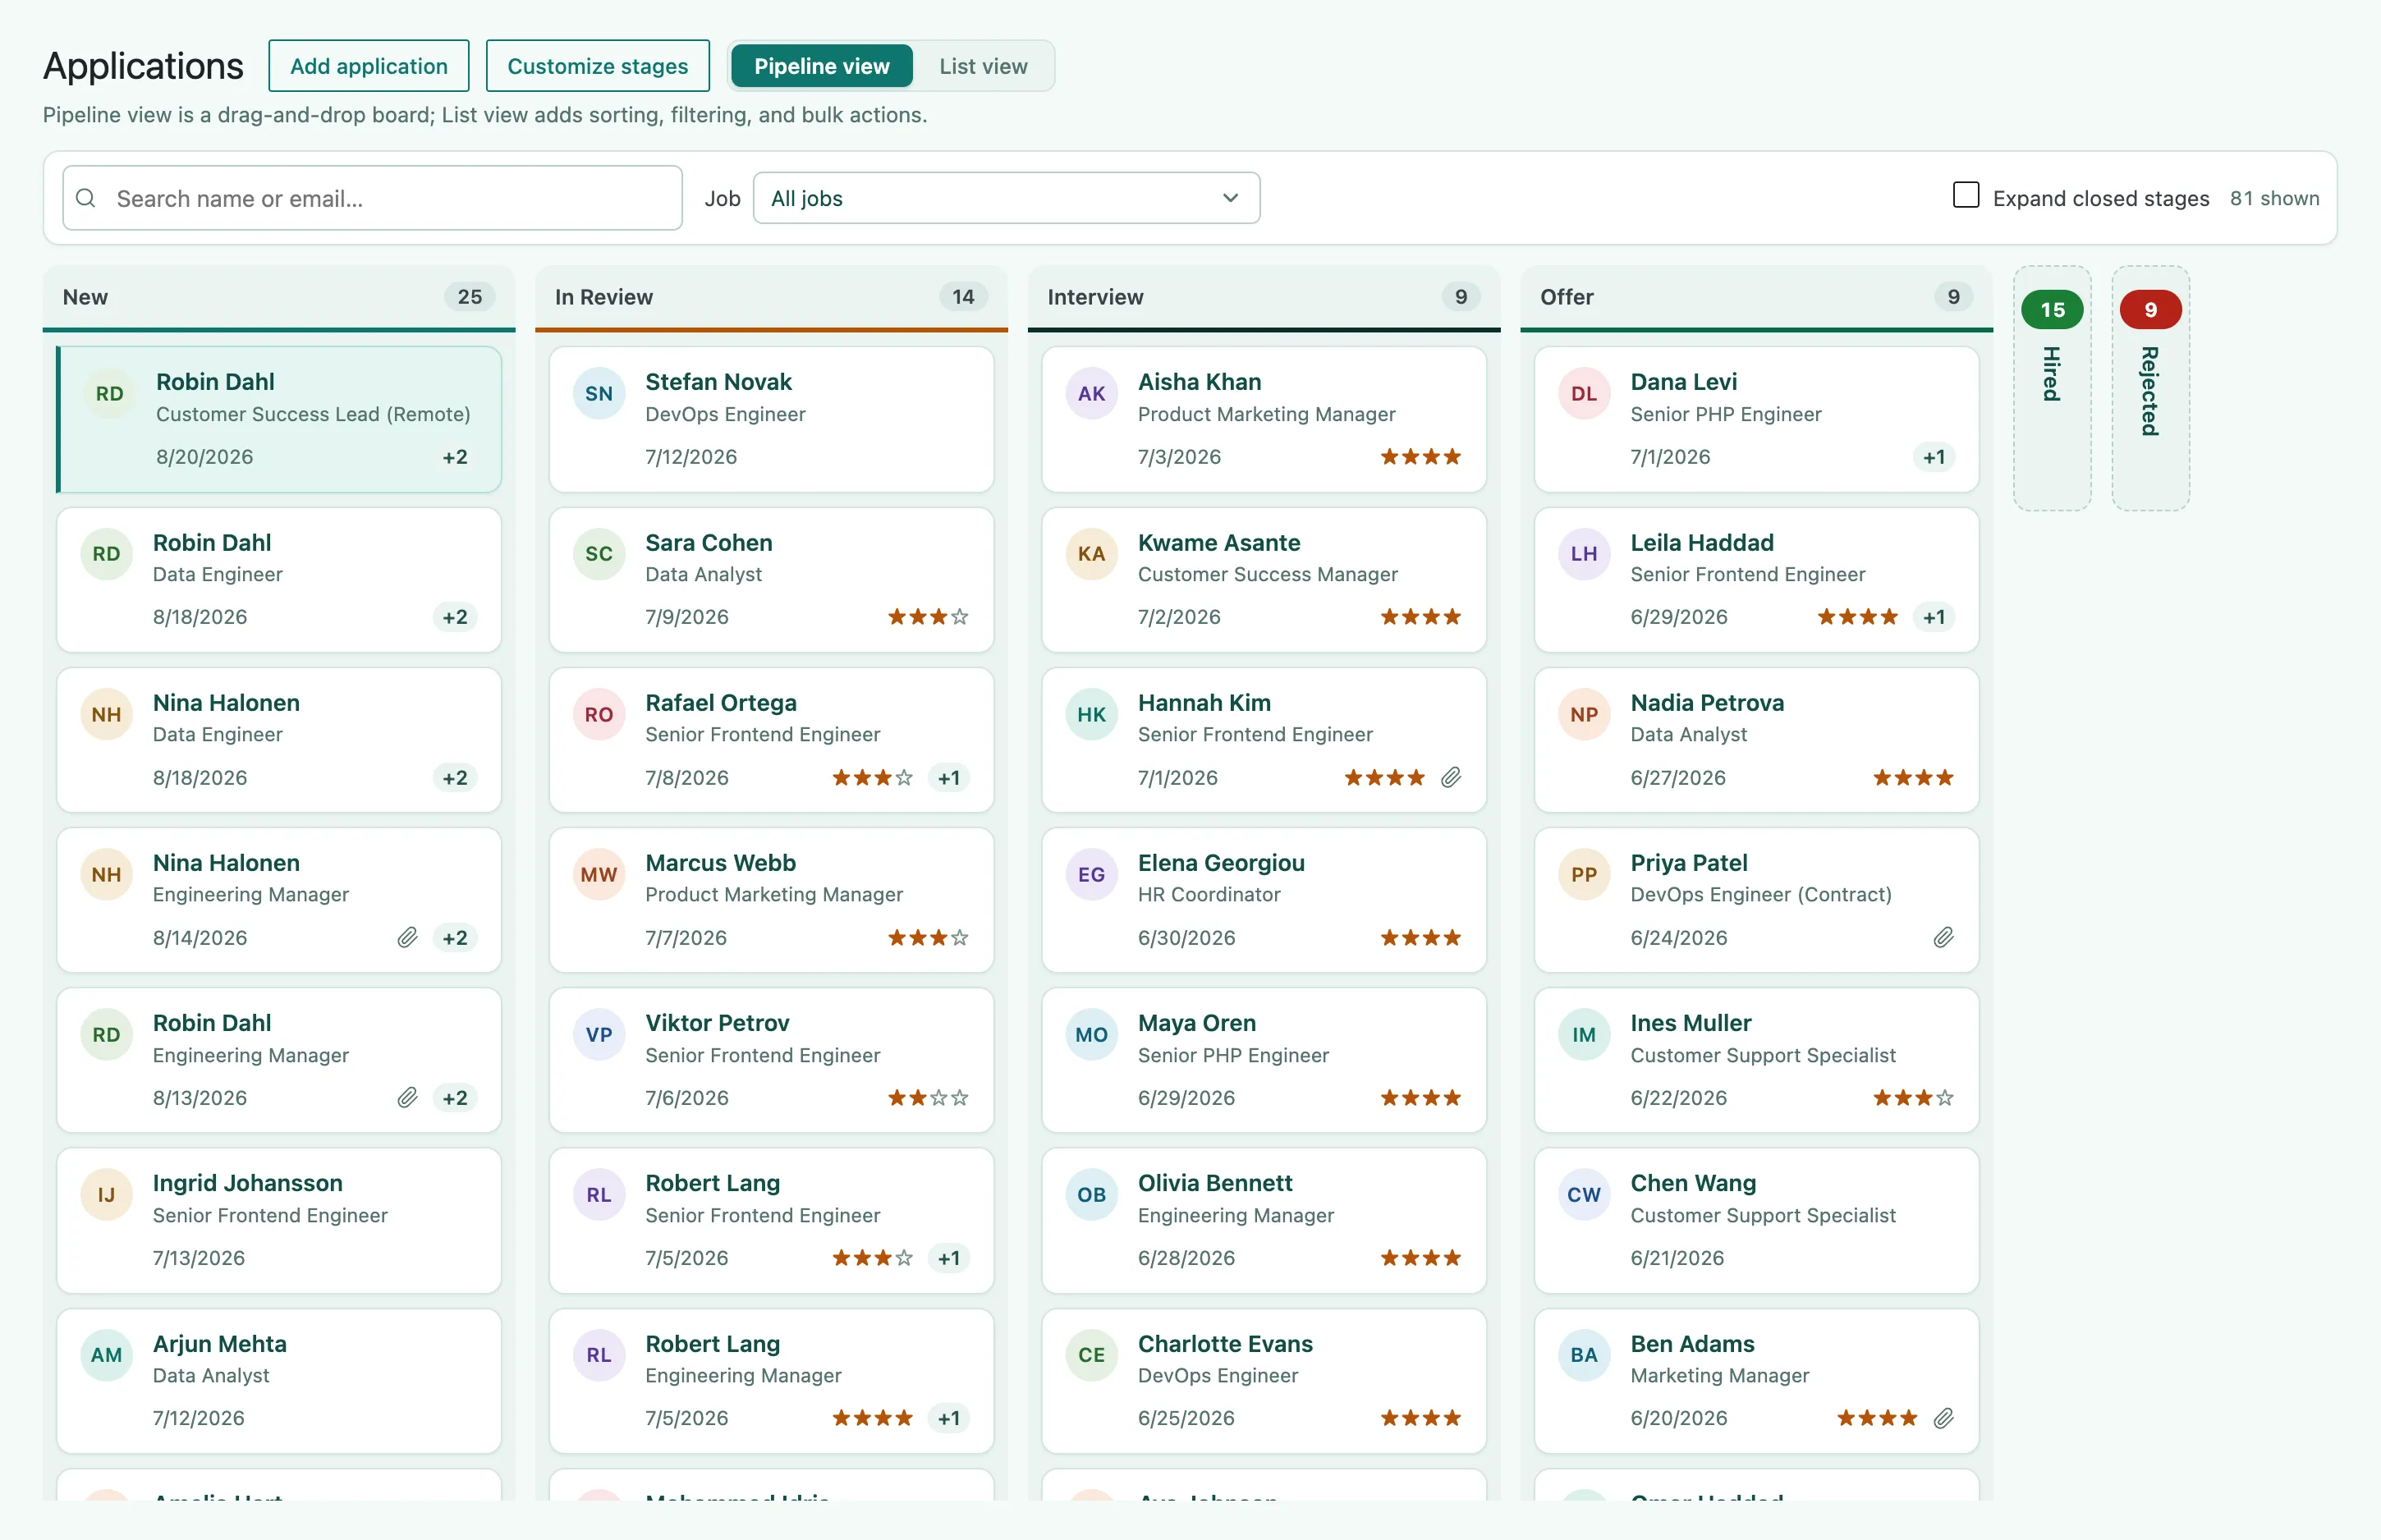Click Aisha Khan's AK avatar

tap(1091, 393)
